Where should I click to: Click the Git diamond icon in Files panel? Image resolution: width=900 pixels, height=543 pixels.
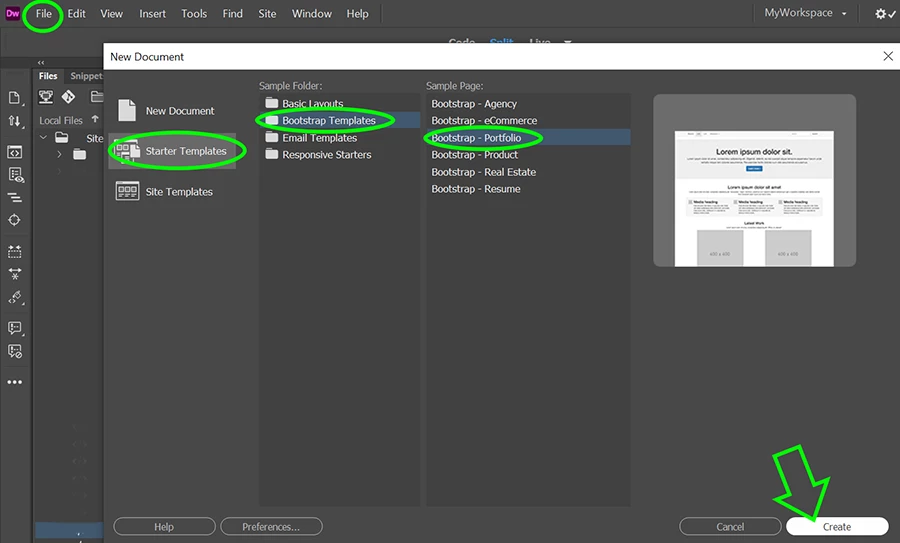pyautogui.click(x=68, y=96)
